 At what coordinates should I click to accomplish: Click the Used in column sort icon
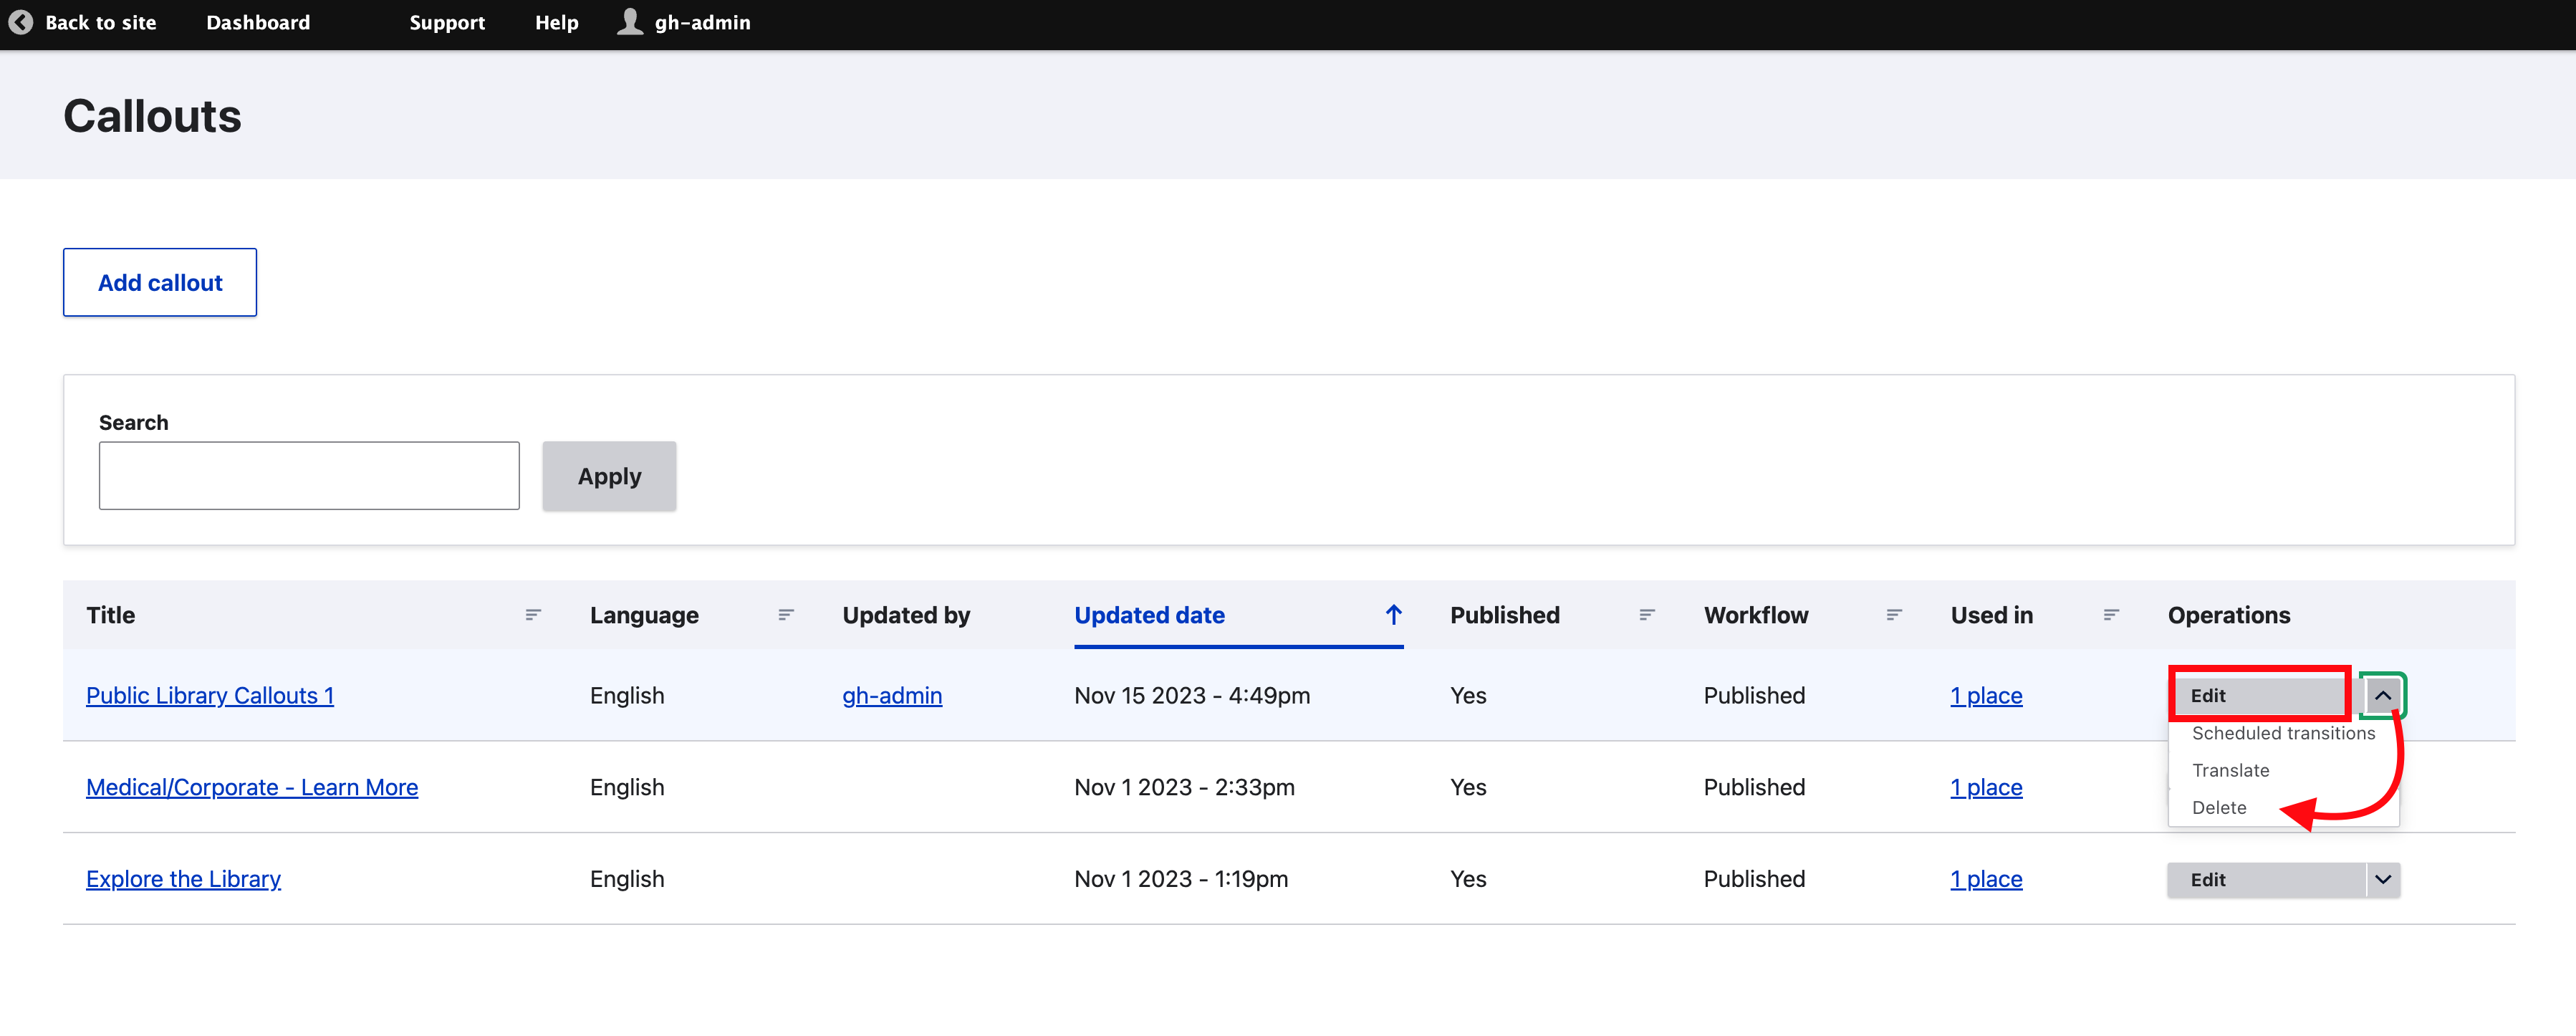pyautogui.click(x=2111, y=615)
